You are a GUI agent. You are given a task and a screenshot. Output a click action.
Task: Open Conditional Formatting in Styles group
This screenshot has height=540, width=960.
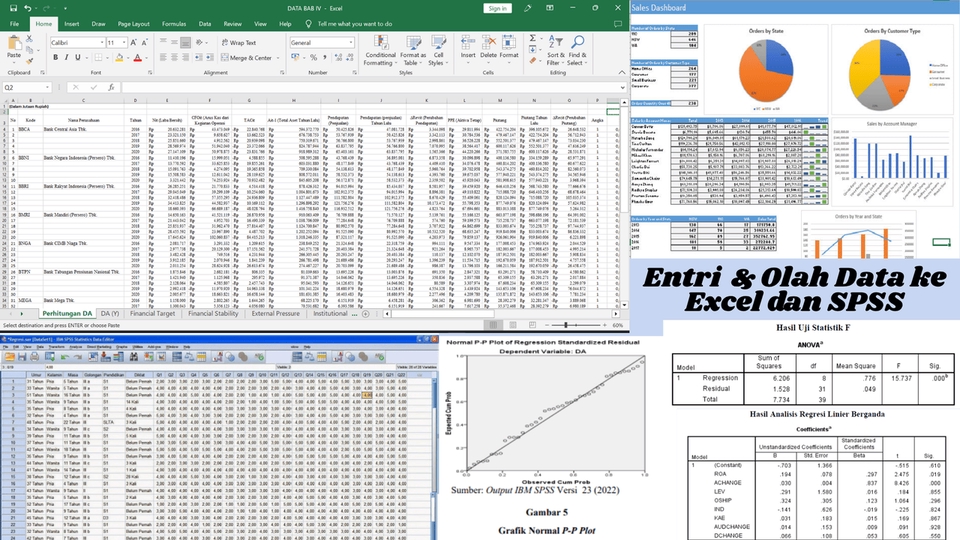(x=380, y=50)
